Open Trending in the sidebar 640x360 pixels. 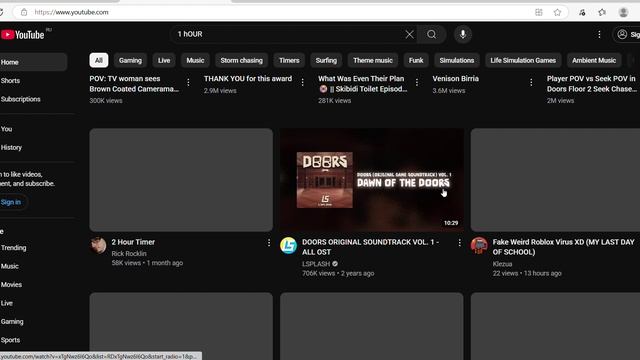coord(33,248)
